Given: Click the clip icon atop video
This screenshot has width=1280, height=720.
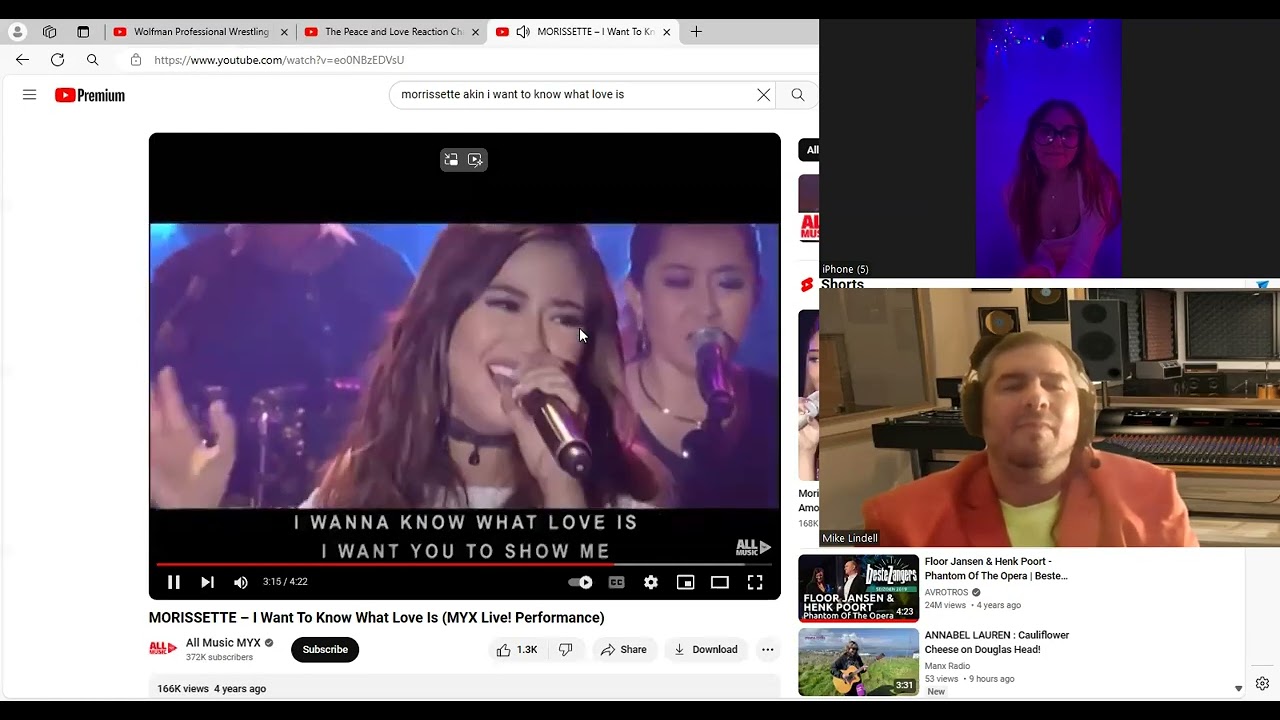Looking at the screenshot, I should click(451, 160).
